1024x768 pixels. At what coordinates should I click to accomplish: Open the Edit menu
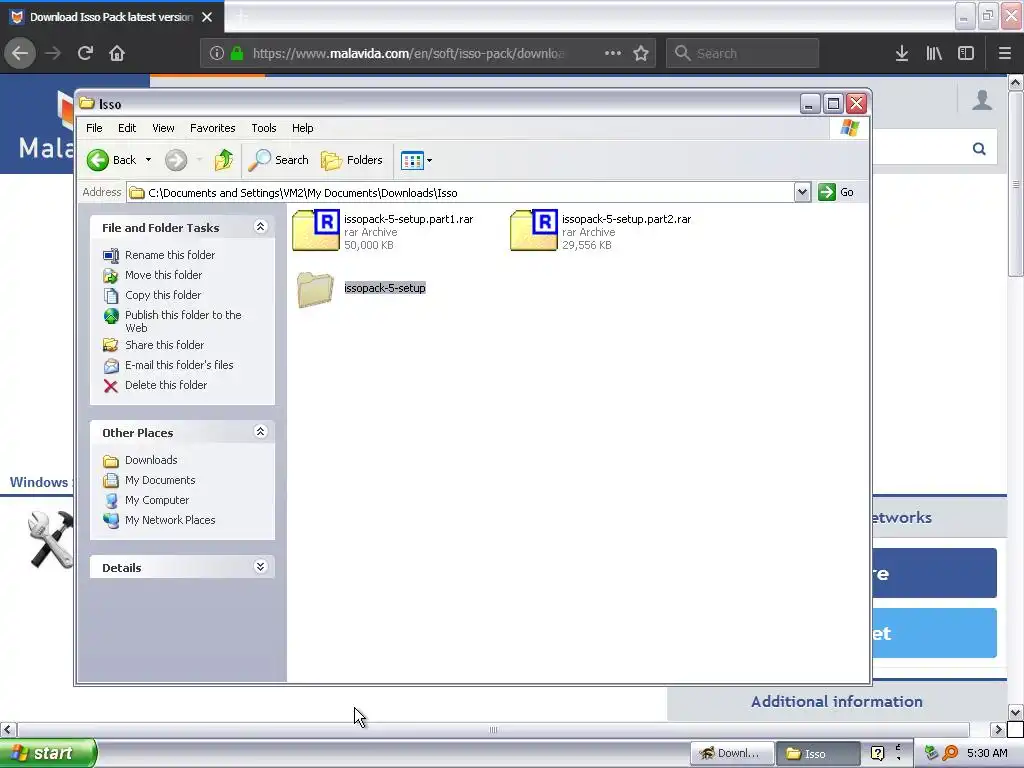coord(127,128)
